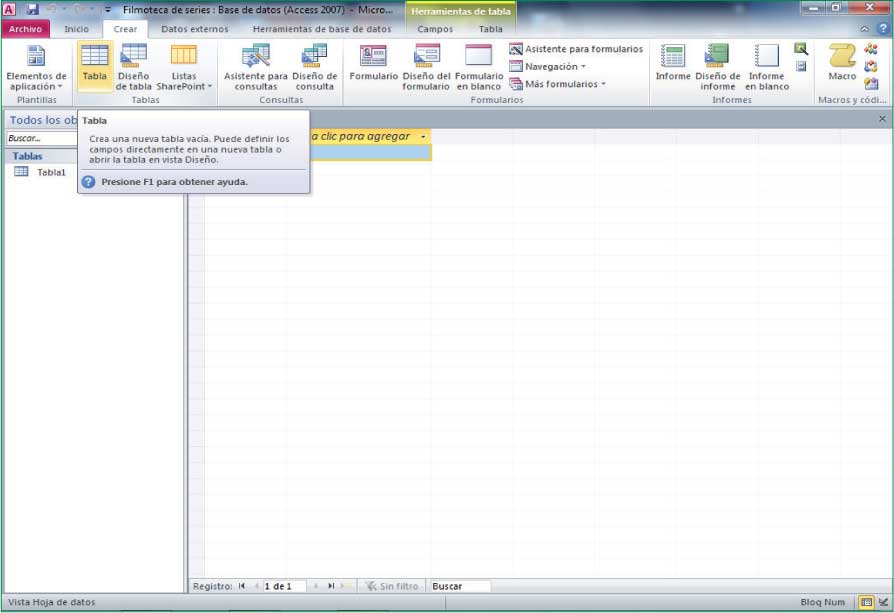Launch the report wizard icon

click(x=801, y=49)
